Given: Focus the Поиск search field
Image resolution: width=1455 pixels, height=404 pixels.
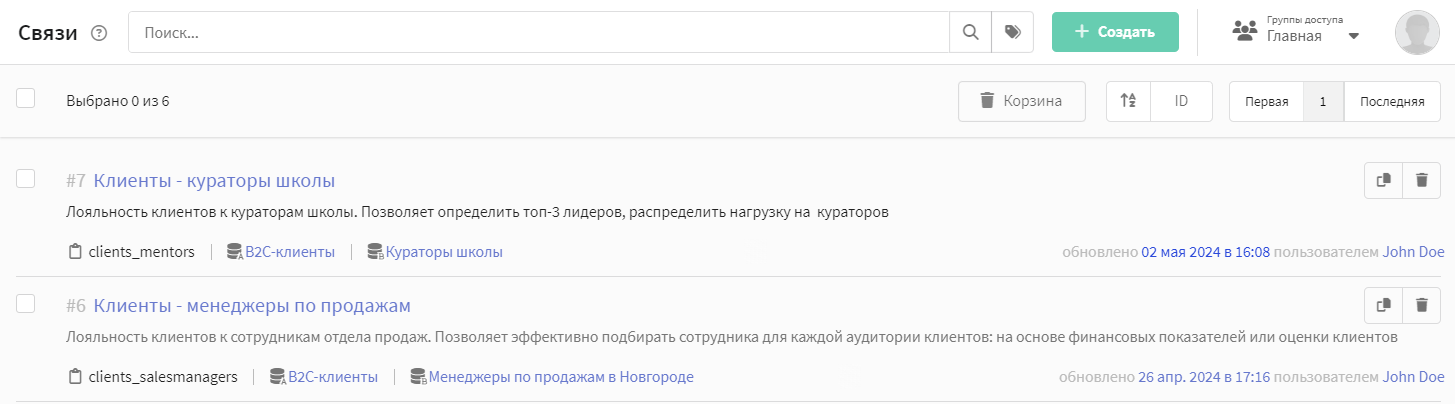Looking at the screenshot, I should pos(539,32).
